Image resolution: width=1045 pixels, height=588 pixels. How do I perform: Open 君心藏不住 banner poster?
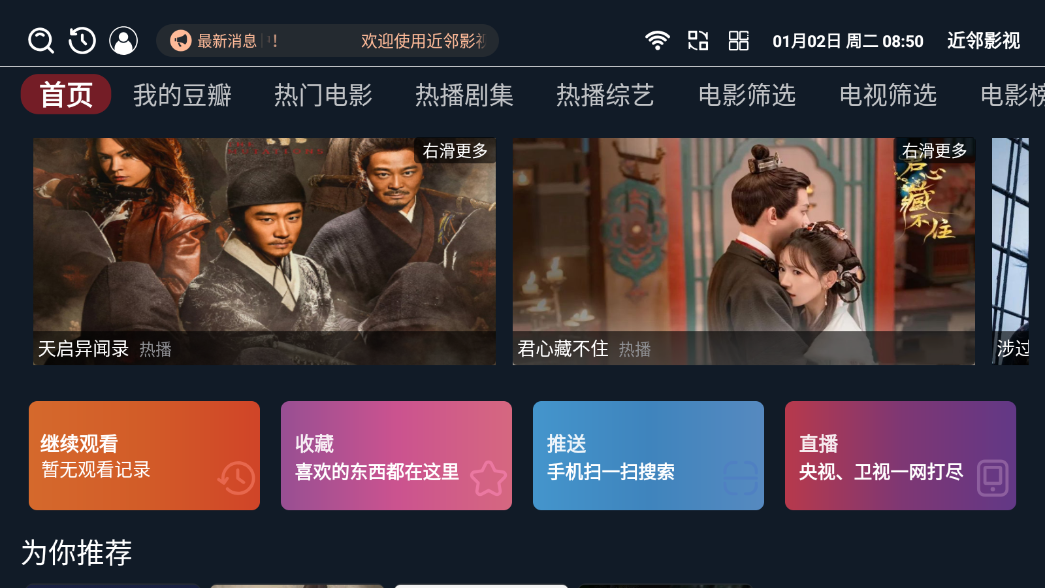click(744, 251)
